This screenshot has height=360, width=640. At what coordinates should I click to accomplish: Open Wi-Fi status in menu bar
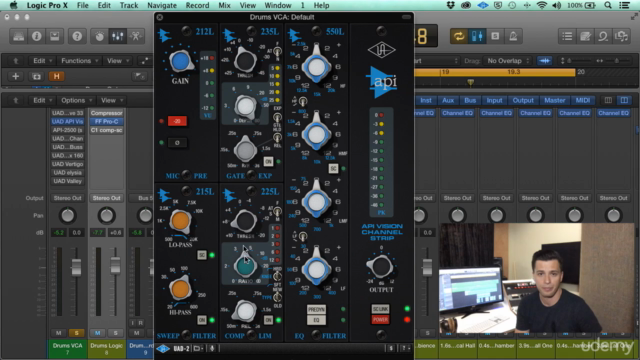(542, 5)
